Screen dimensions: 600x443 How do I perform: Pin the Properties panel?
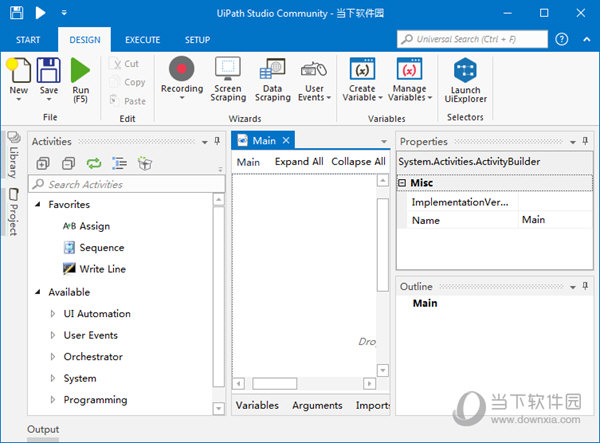tap(585, 141)
